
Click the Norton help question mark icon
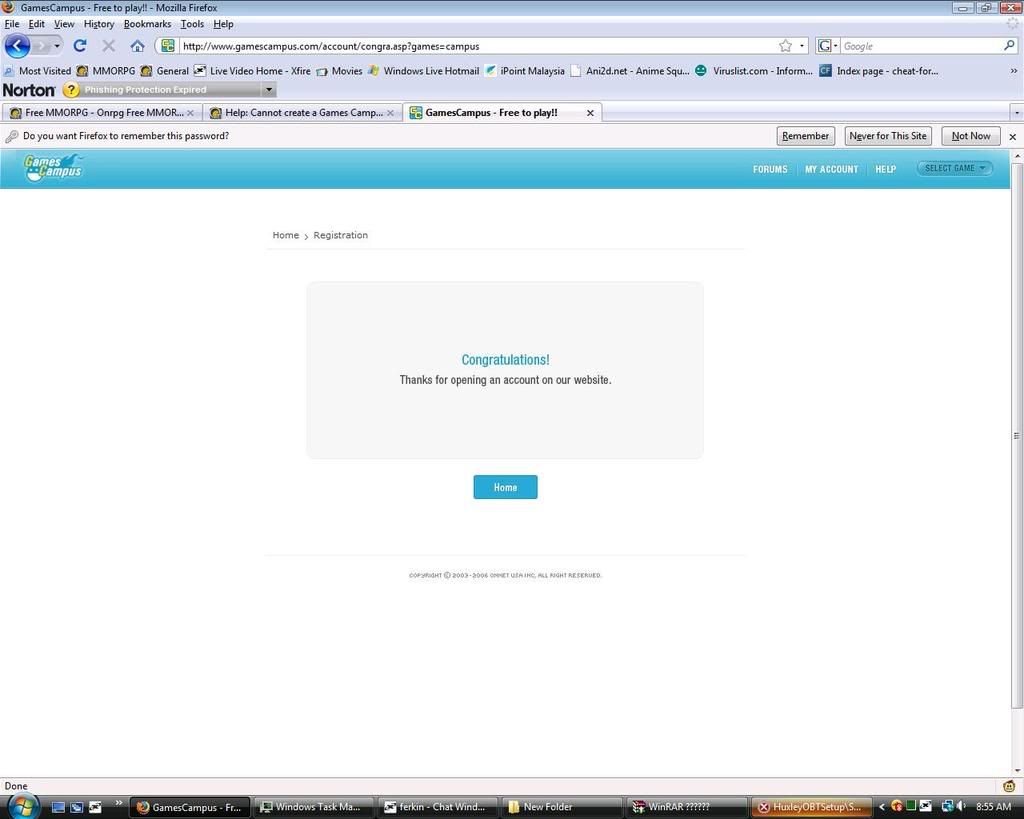click(70, 90)
